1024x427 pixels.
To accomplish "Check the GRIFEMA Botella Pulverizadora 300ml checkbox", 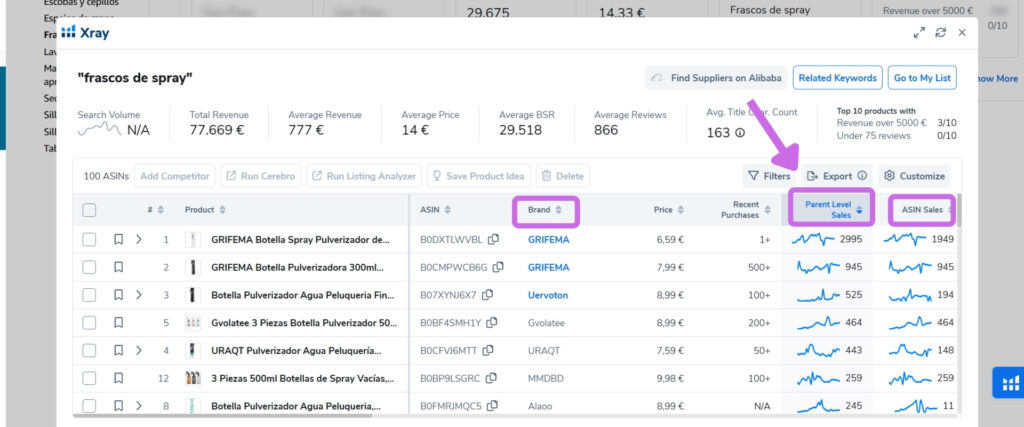I will (89, 267).
